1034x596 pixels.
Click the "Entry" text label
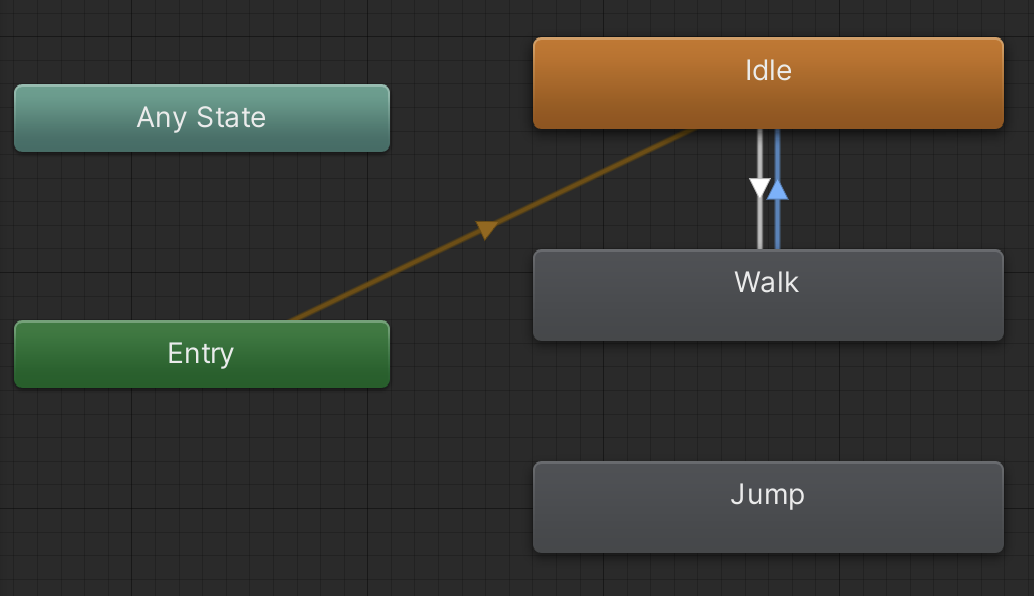coord(201,353)
